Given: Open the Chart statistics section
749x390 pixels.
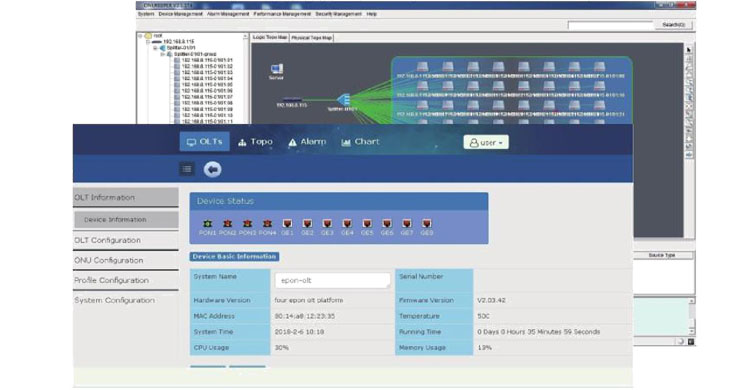Looking at the screenshot, I should [x=360, y=142].
